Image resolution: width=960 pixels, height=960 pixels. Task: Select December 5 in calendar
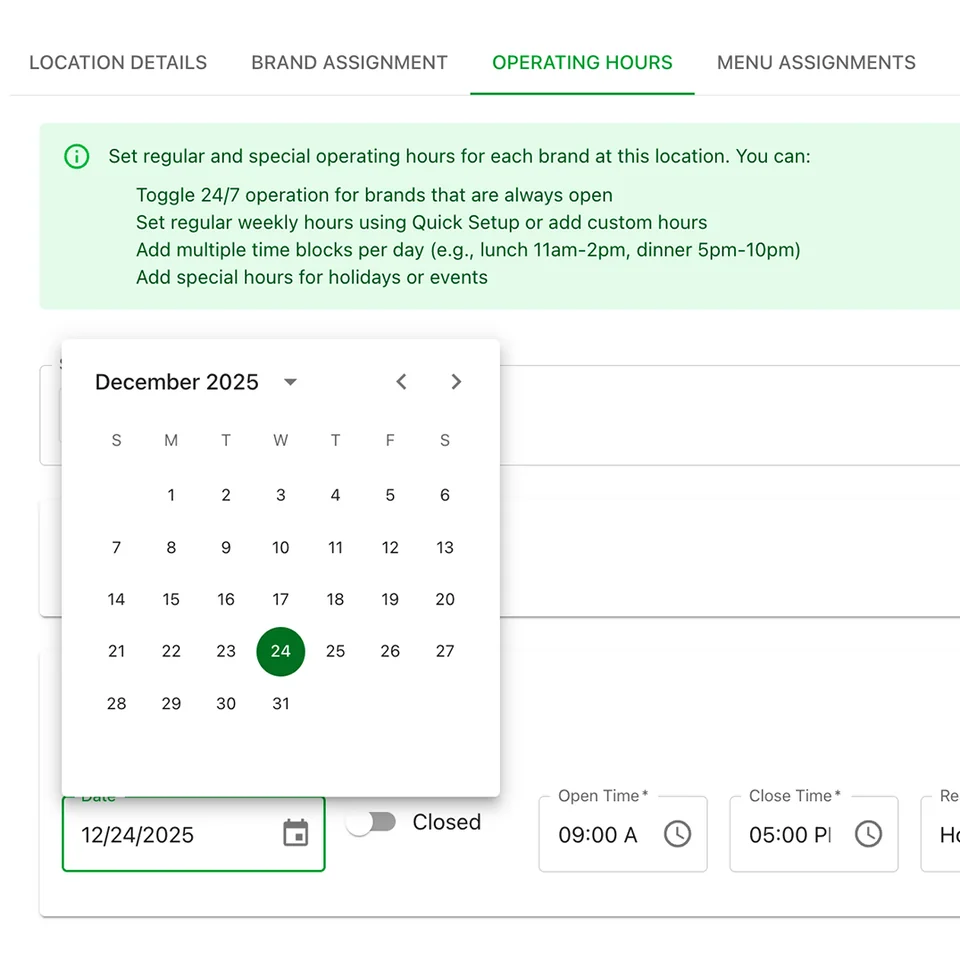point(390,495)
